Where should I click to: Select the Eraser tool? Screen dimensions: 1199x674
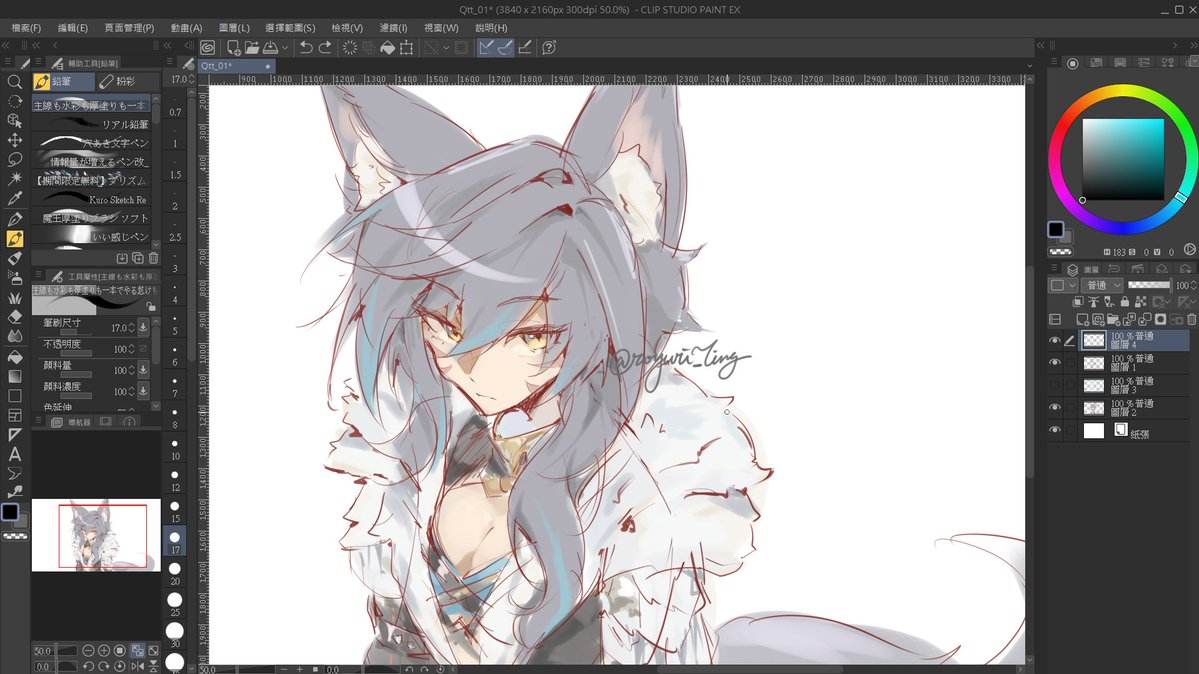coord(15,317)
